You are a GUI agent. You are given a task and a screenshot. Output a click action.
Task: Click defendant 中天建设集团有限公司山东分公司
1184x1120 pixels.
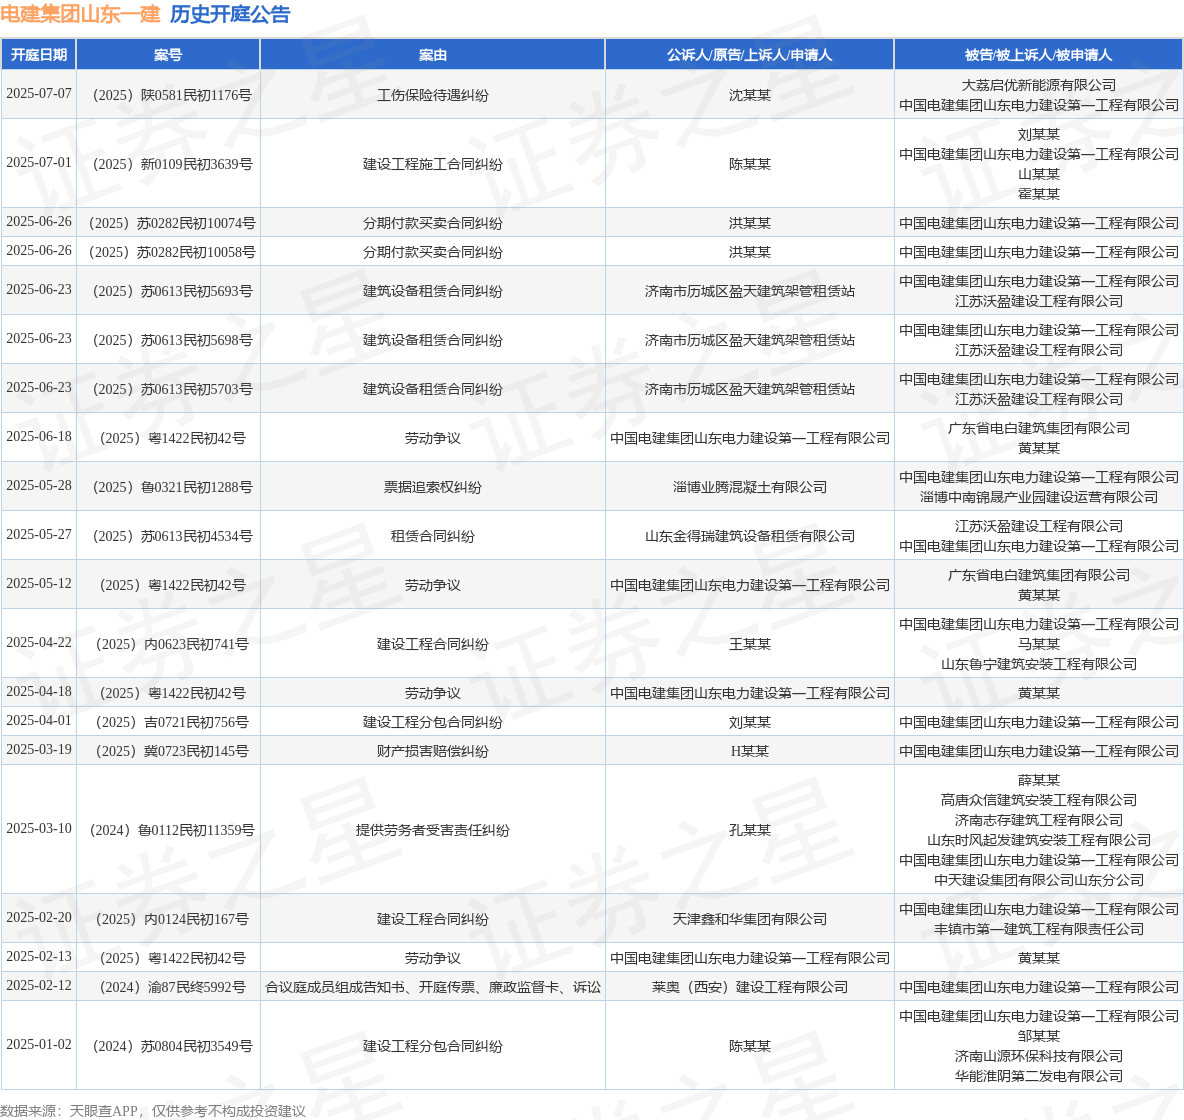coord(1038,881)
